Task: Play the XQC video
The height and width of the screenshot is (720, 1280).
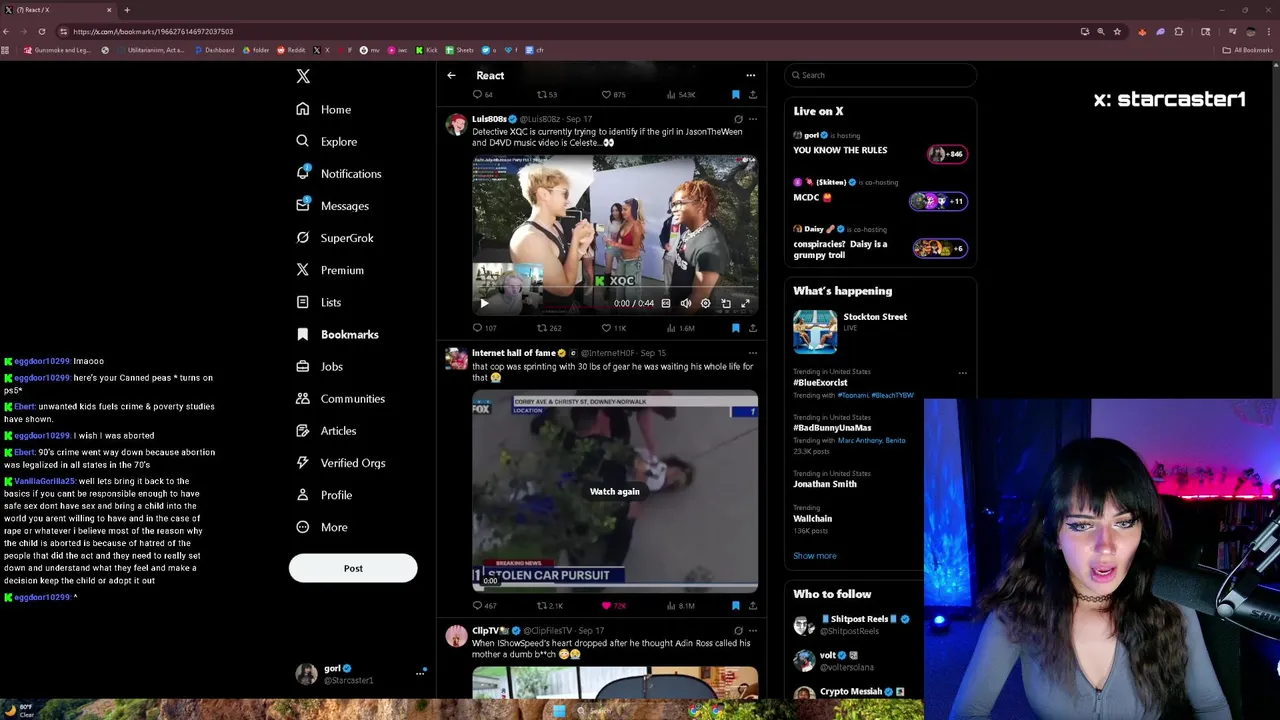Action: (484, 303)
